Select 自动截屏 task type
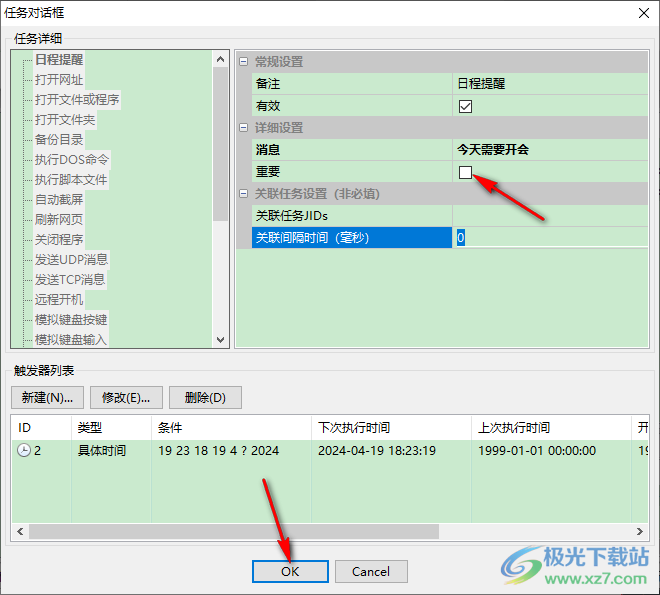Image resolution: width=660 pixels, height=595 pixels. [x=59, y=200]
